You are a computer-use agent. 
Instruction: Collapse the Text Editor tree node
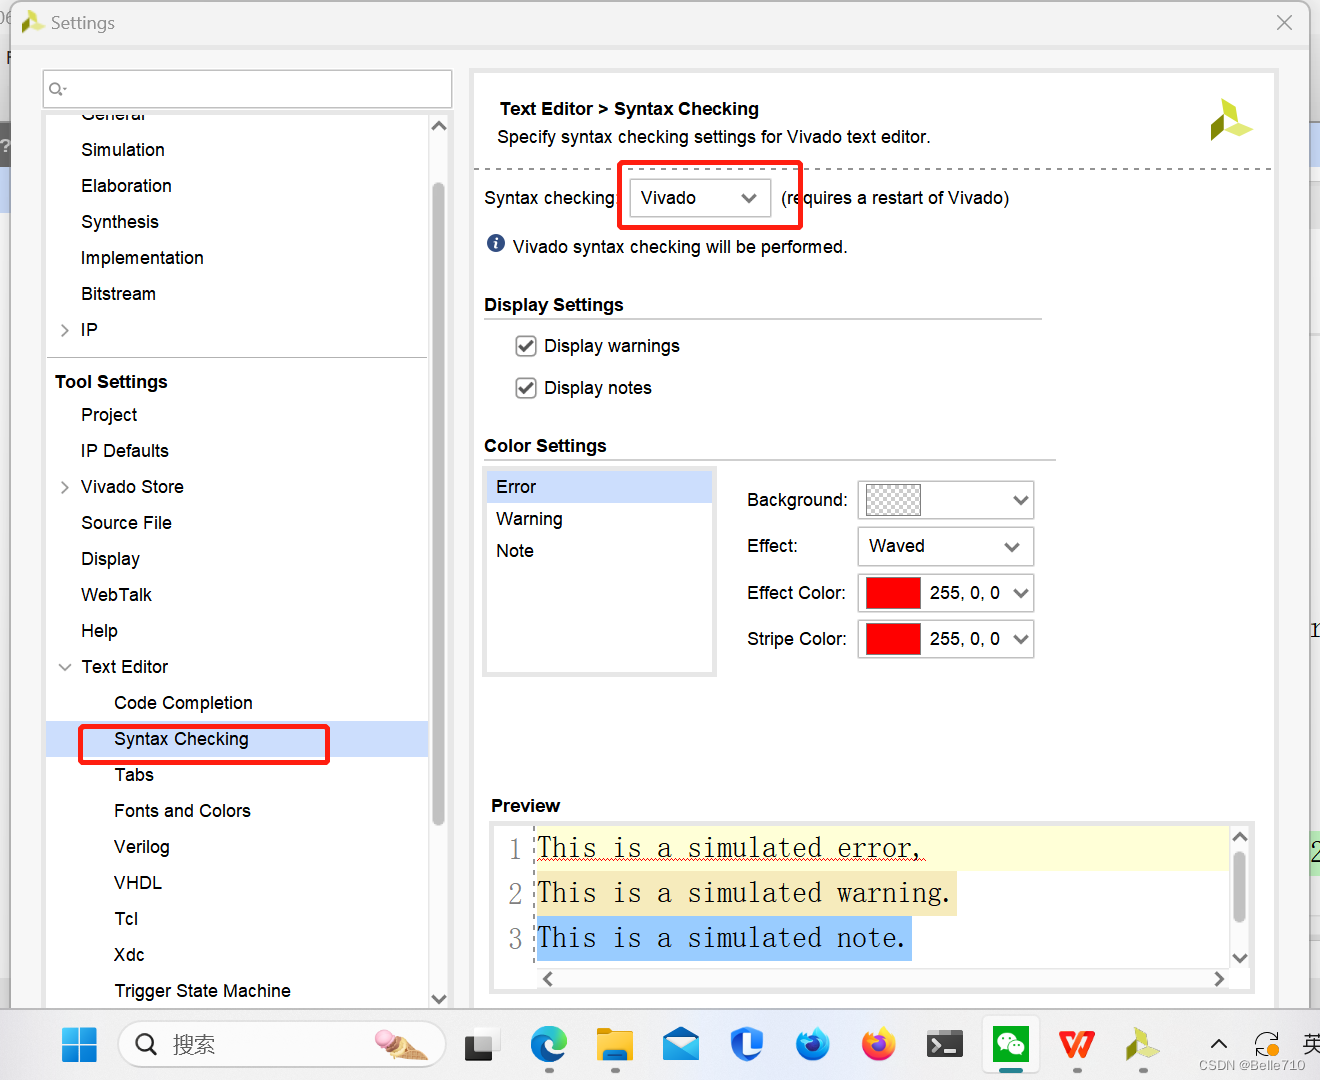pyautogui.click(x=65, y=667)
